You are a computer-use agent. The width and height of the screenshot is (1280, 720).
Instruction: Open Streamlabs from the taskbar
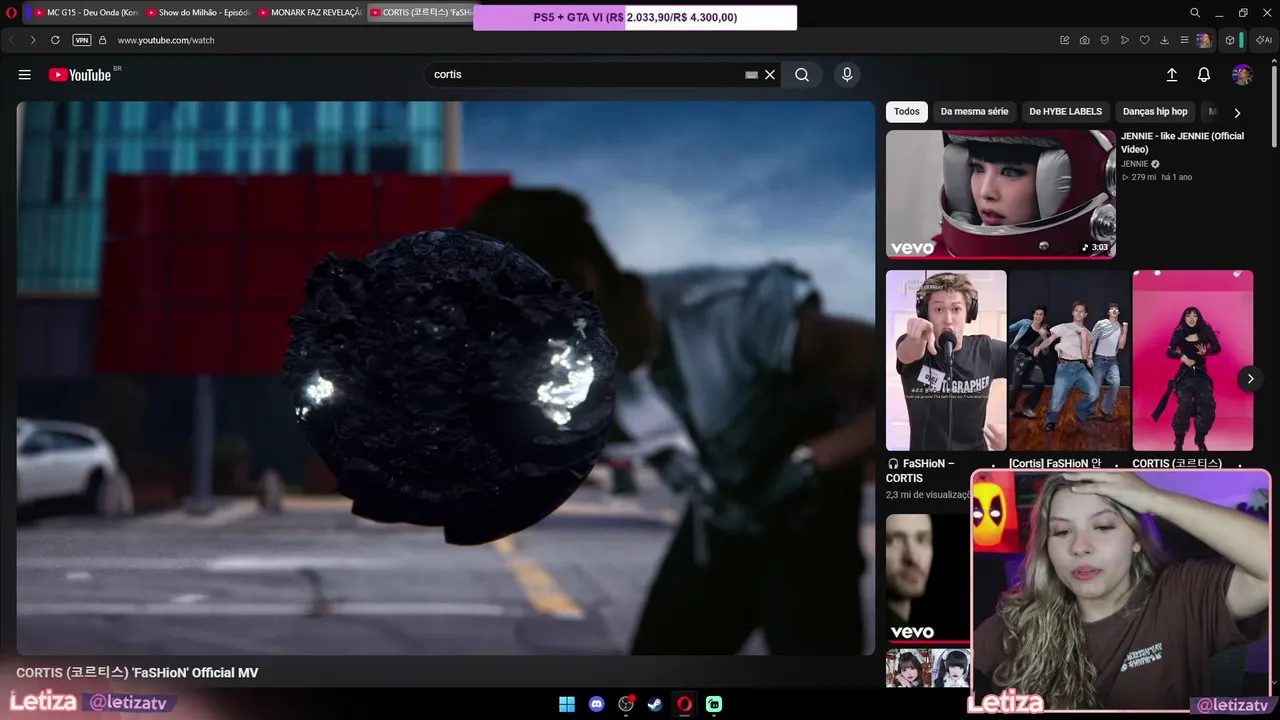tap(714, 704)
